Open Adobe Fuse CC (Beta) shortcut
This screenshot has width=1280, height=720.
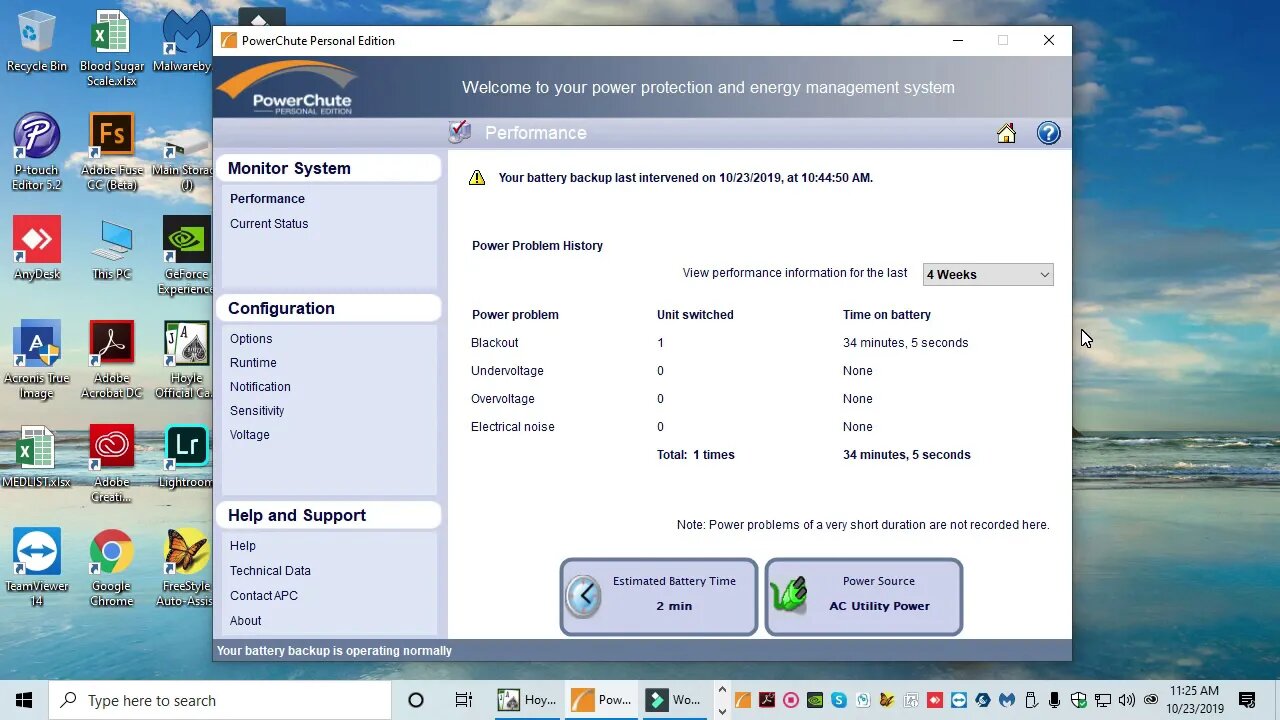tap(111, 152)
